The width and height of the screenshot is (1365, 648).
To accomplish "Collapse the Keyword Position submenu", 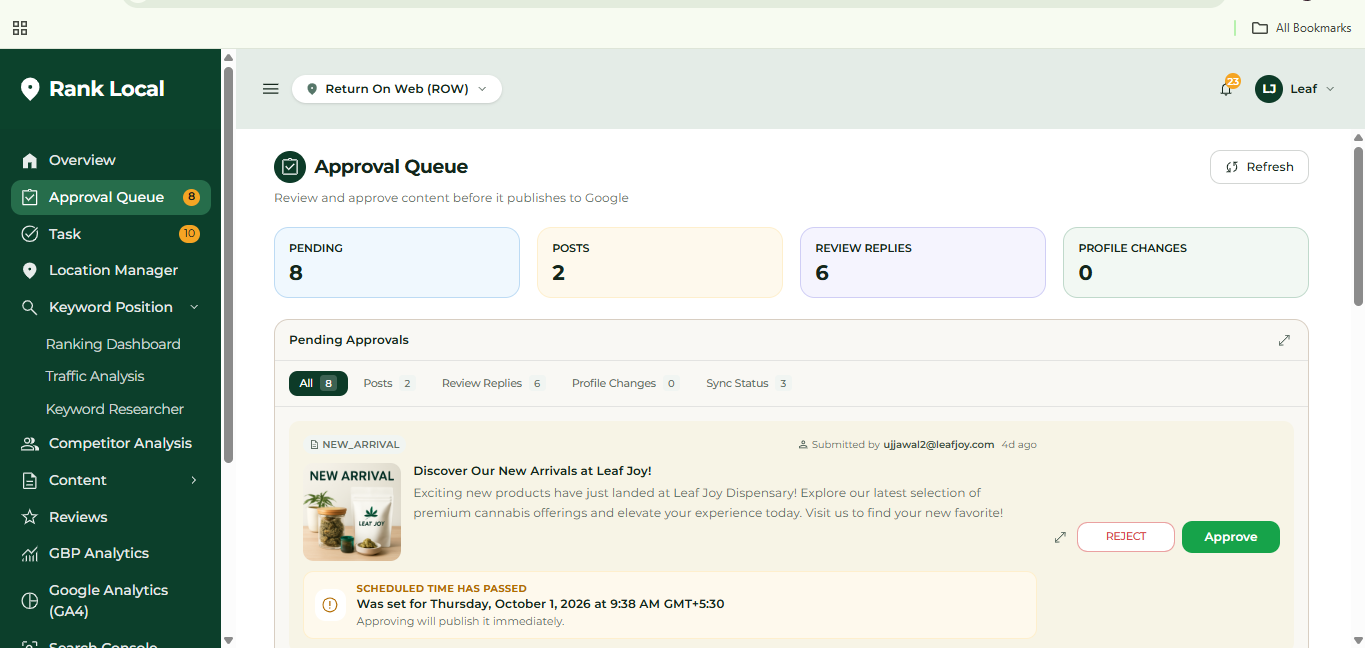I will click(194, 308).
